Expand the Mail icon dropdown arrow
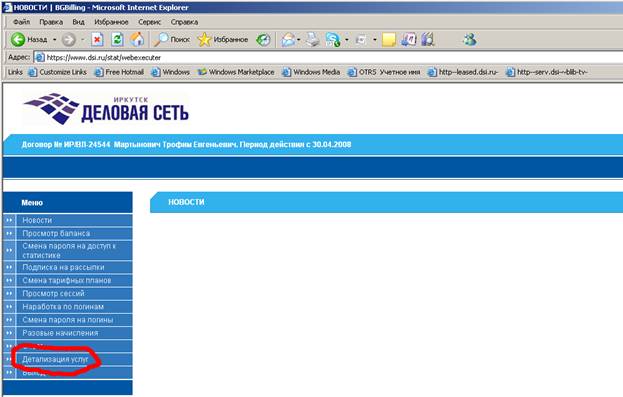The height and width of the screenshot is (397, 623). coord(299,40)
